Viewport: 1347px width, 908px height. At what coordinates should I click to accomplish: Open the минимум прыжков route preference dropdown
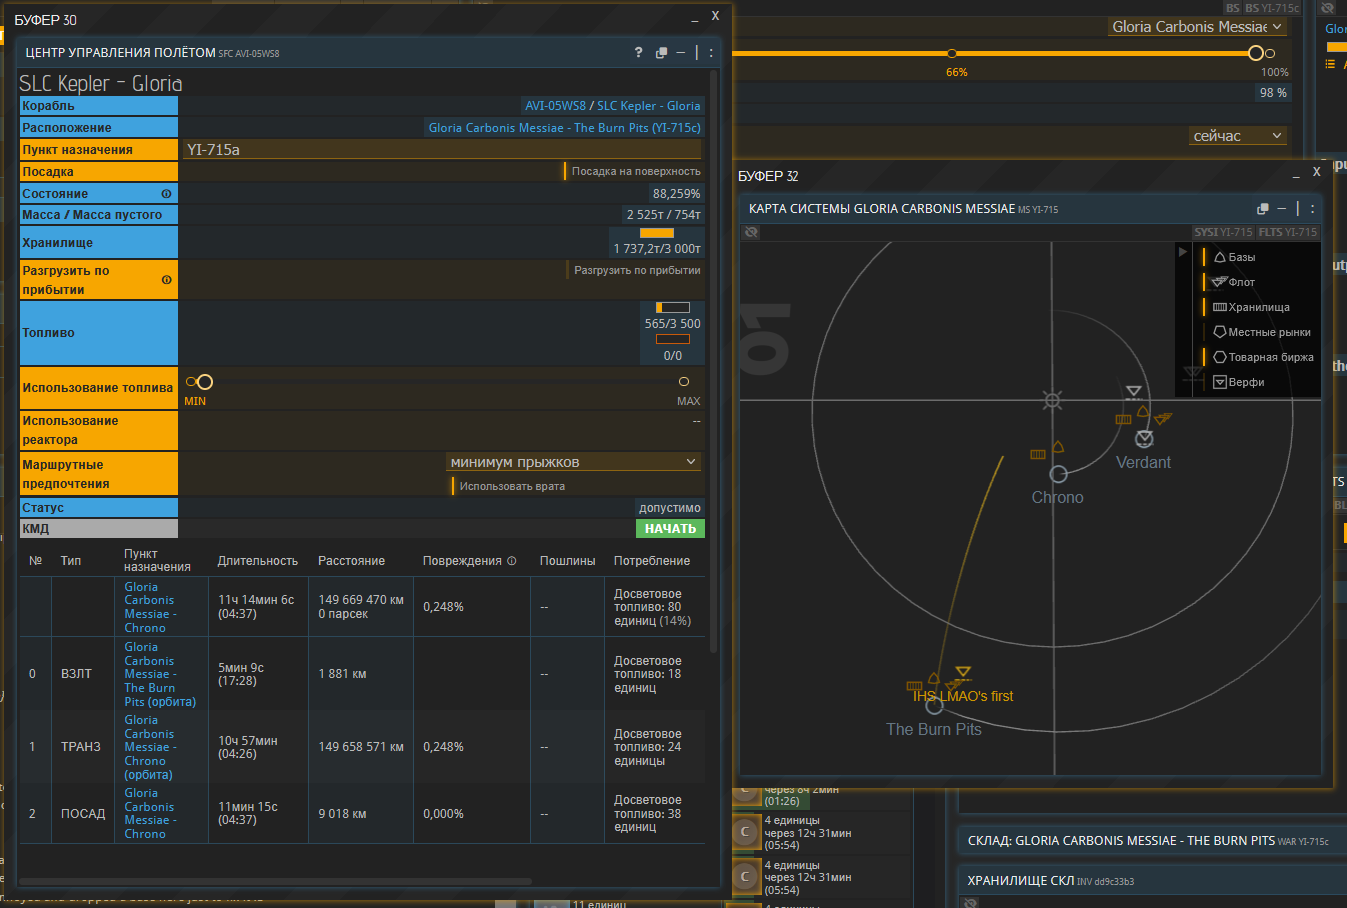573,462
